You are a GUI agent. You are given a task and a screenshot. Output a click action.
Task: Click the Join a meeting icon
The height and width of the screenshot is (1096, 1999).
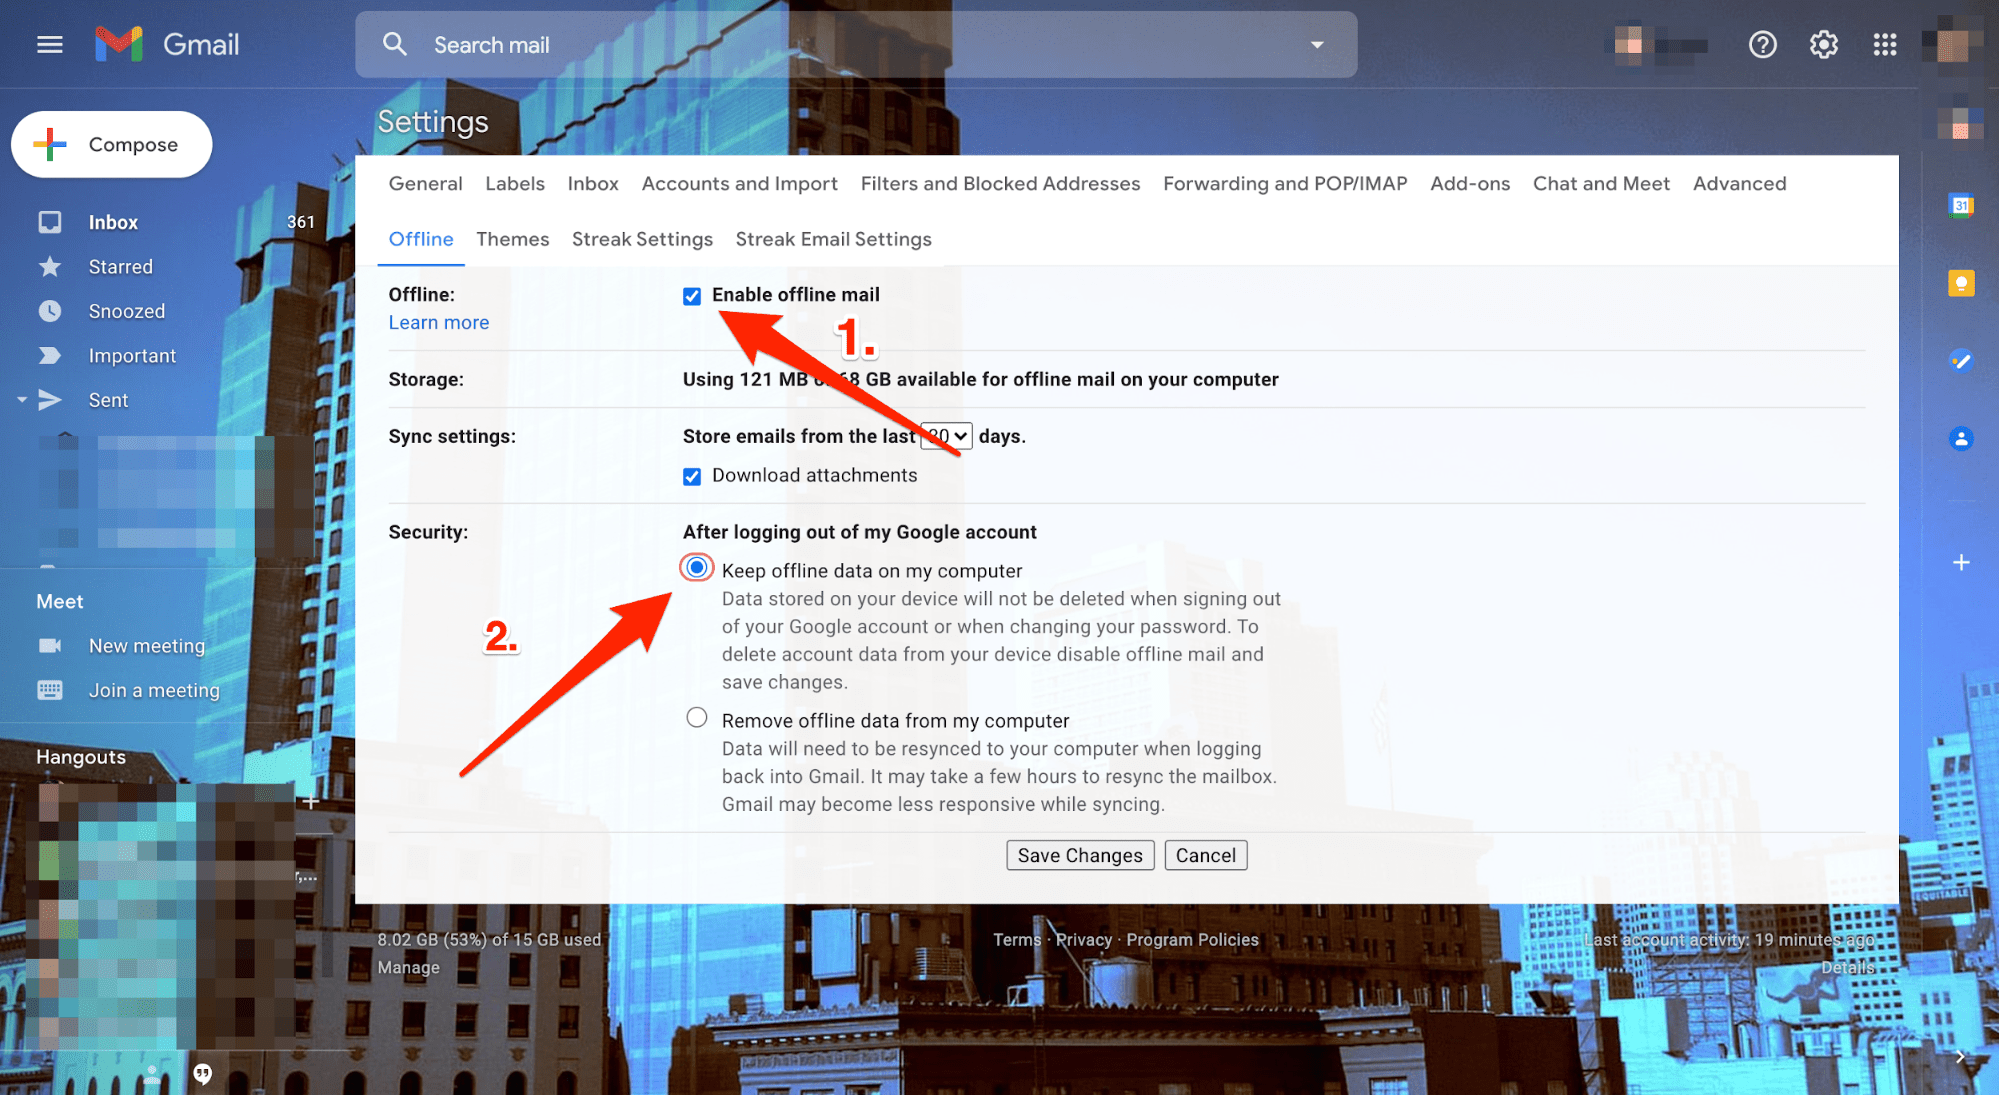[47, 688]
